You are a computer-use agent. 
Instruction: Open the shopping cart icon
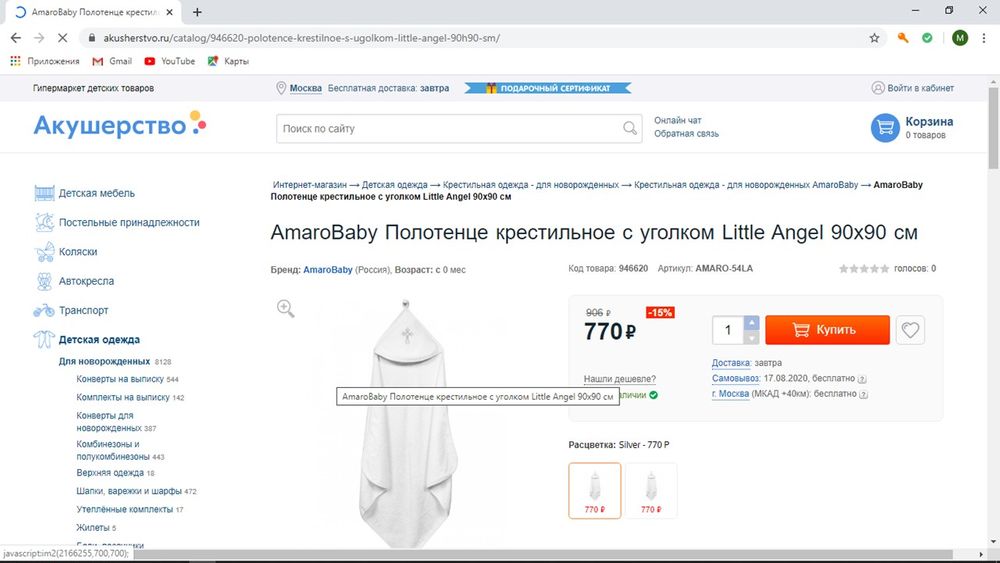click(884, 128)
